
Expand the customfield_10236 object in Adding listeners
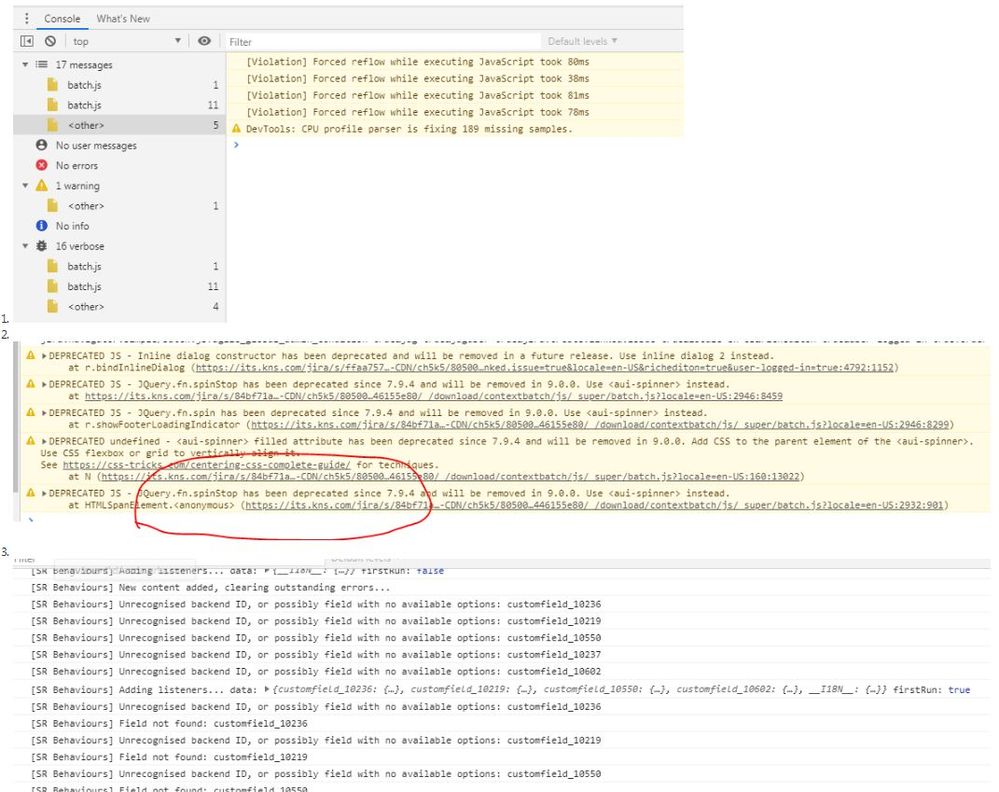coord(267,689)
